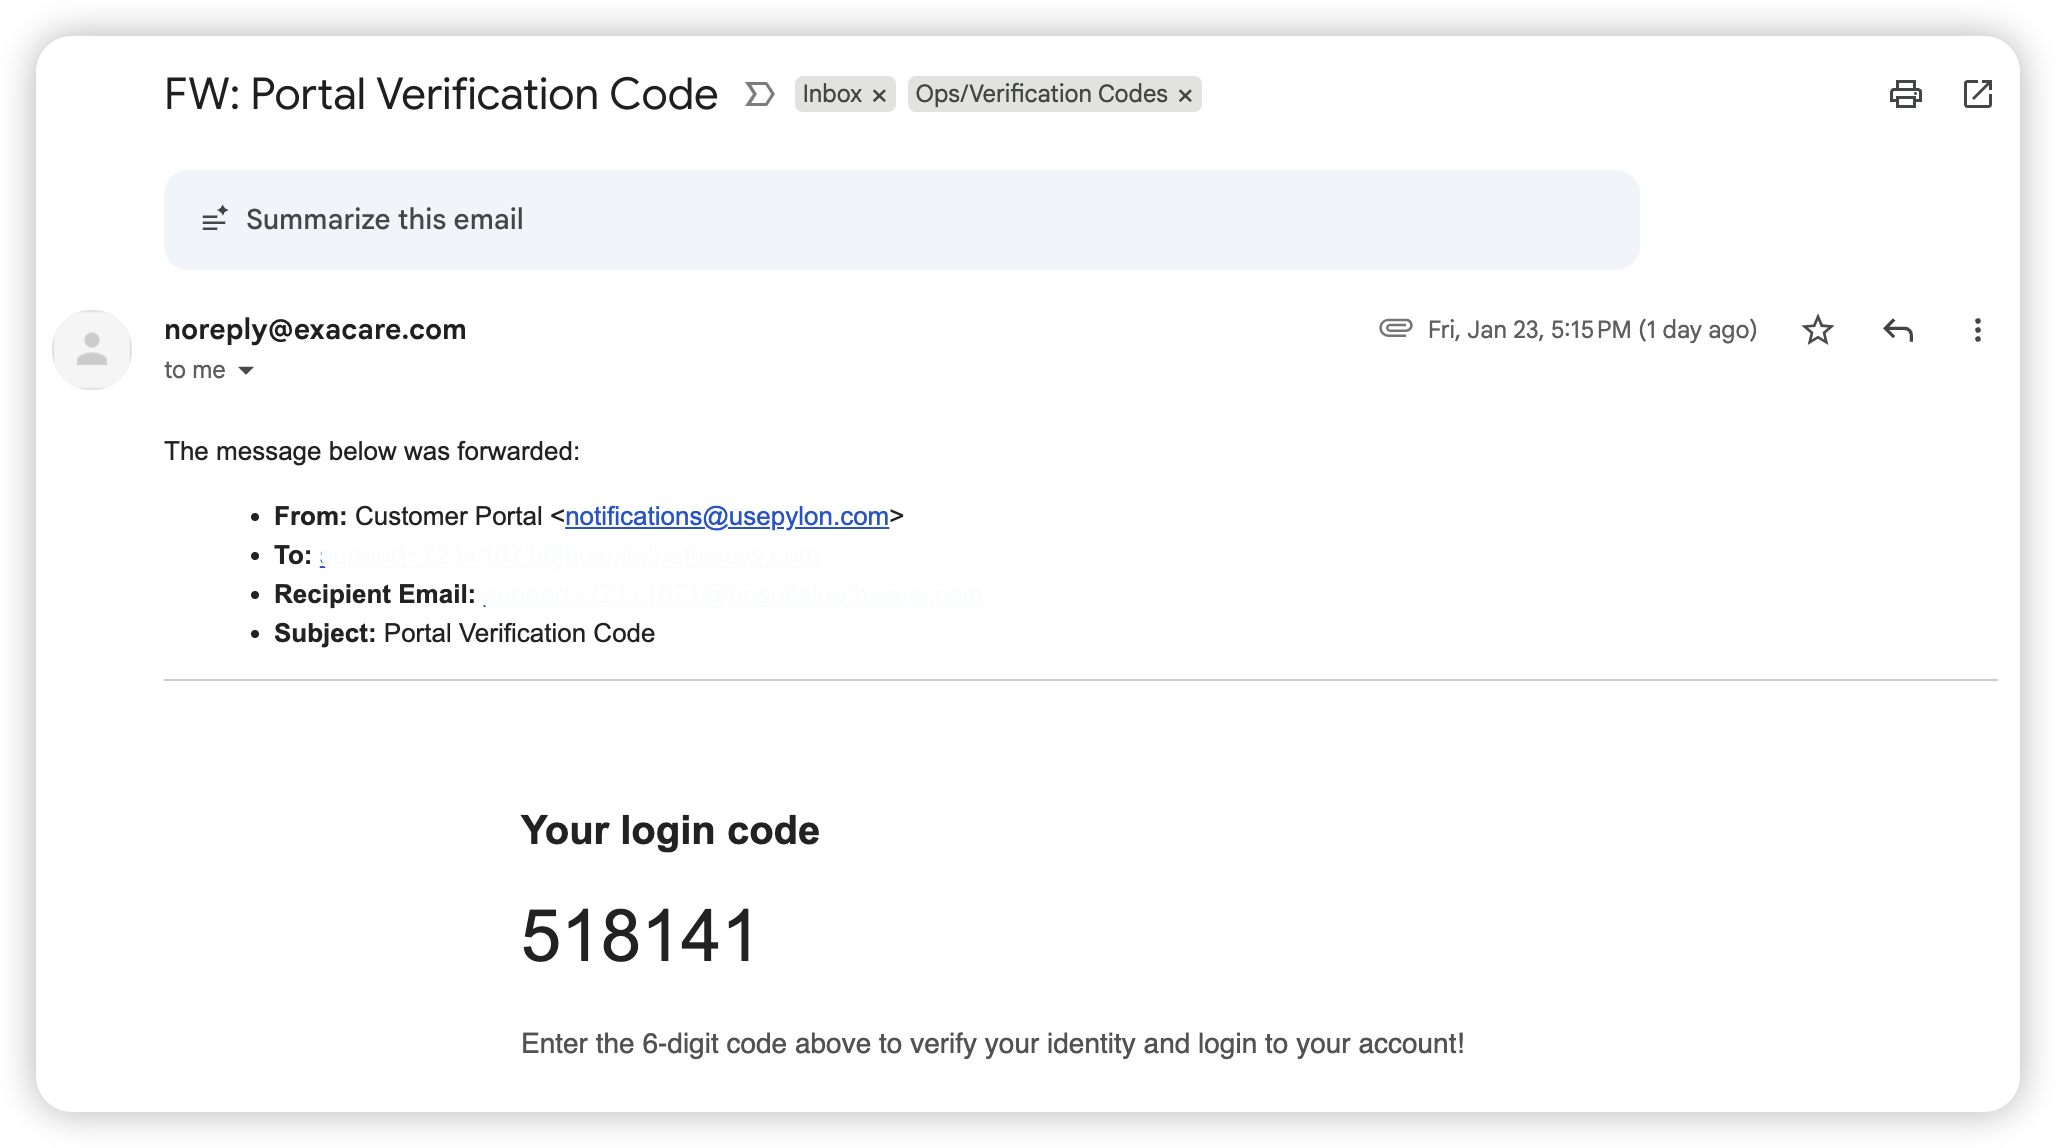Star this email

click(x=1817, y=330)
